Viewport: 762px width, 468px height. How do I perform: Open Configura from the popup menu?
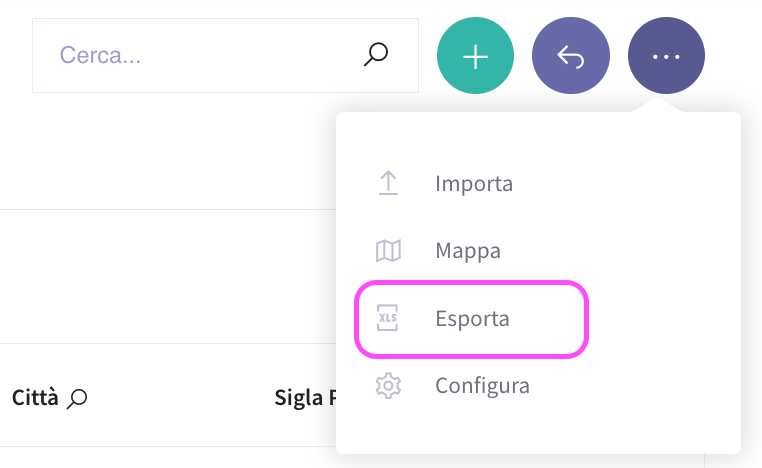[482, 385]
